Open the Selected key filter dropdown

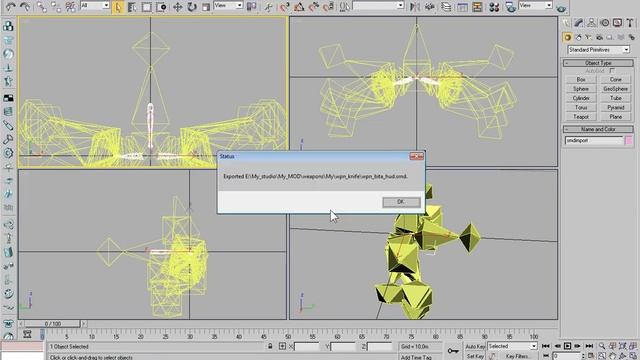(512, 346)
